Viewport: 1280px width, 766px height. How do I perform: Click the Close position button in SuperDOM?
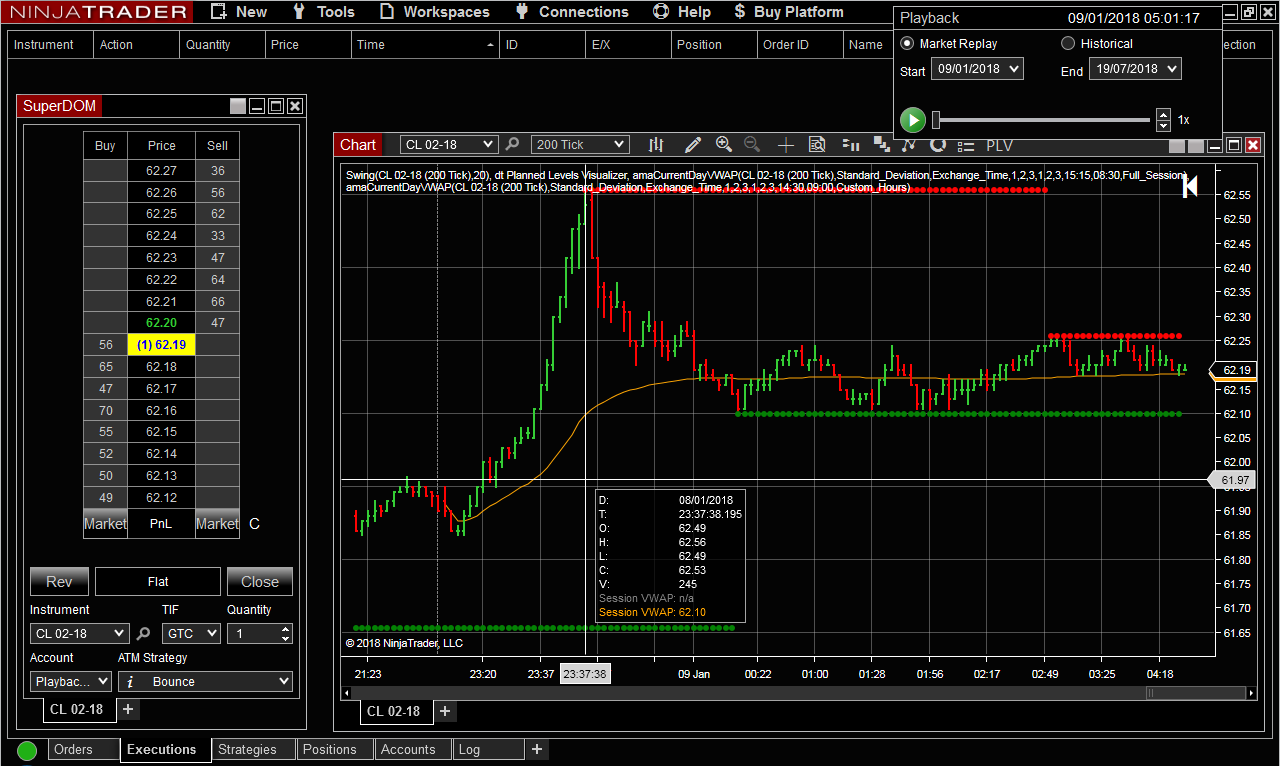point(260,582)
